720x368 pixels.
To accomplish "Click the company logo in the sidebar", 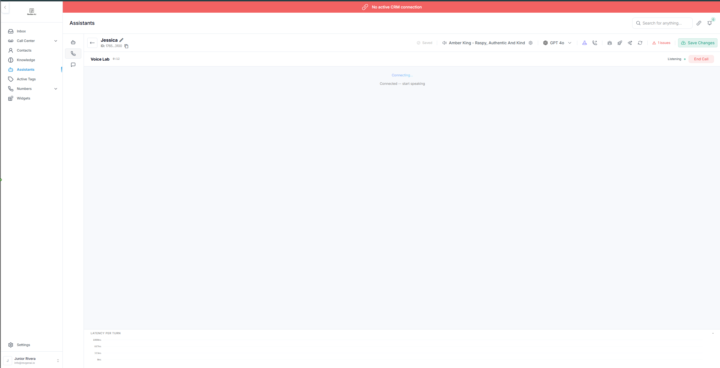I will pyautogui.click(x=31, y=11).
